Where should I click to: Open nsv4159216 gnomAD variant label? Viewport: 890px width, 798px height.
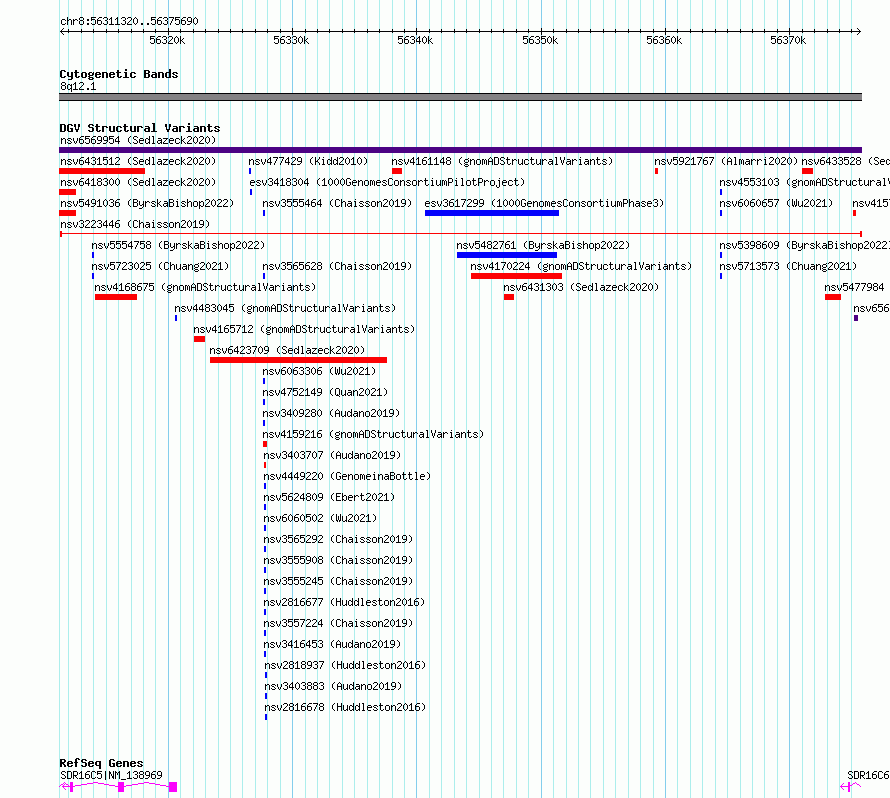(x=373, y=434)
